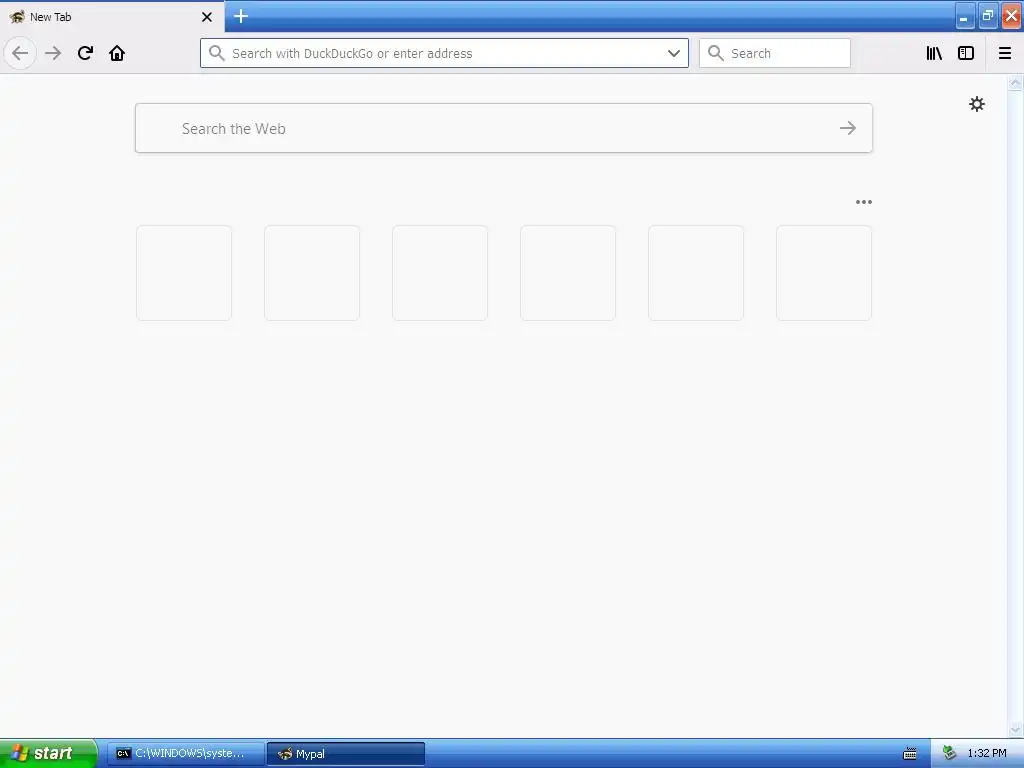The image size is (1024, 768).
Task: Select the fifth empty top site tile
Action: pyautogui.click(x=696, y=273)
